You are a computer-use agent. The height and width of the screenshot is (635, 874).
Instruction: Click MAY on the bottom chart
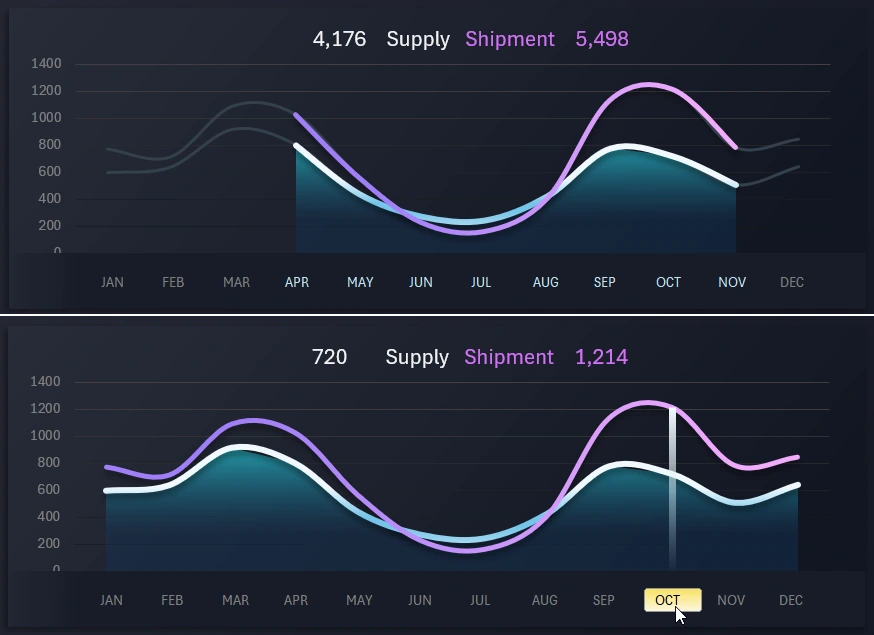click(359, 599)
